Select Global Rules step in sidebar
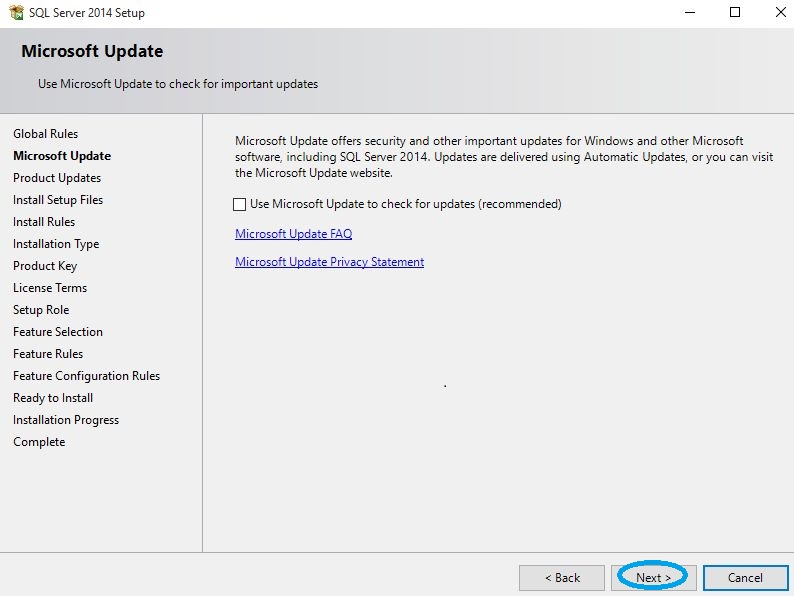Viewport: 794px width, 596px height. pyautogui.click(x=46, y=134)
